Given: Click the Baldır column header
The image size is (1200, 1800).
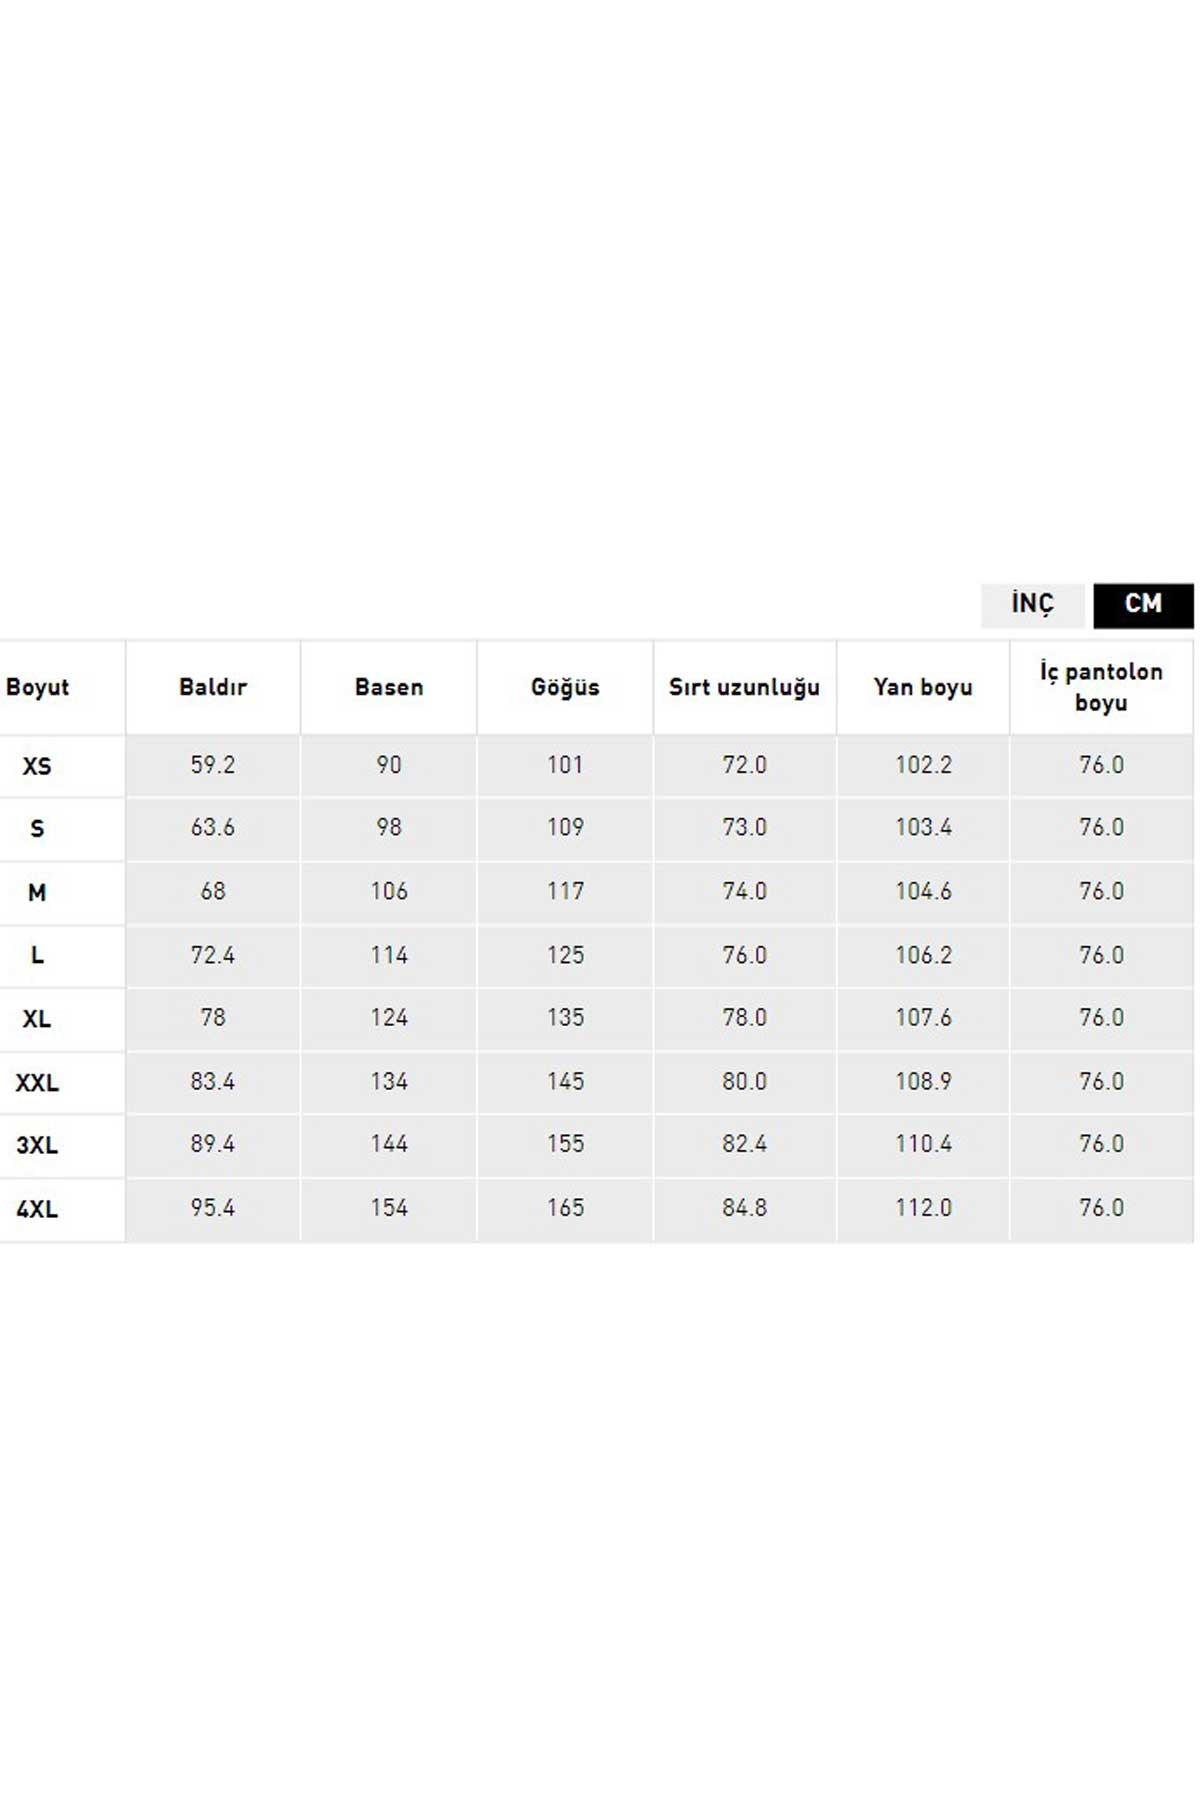Looking at the screenshot, I should (x=213, y=687).
